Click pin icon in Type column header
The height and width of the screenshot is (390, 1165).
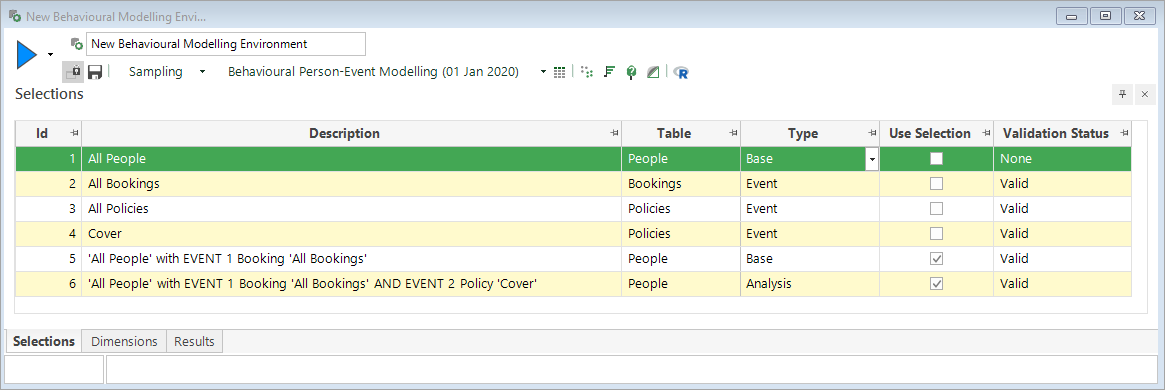(872, 133)
